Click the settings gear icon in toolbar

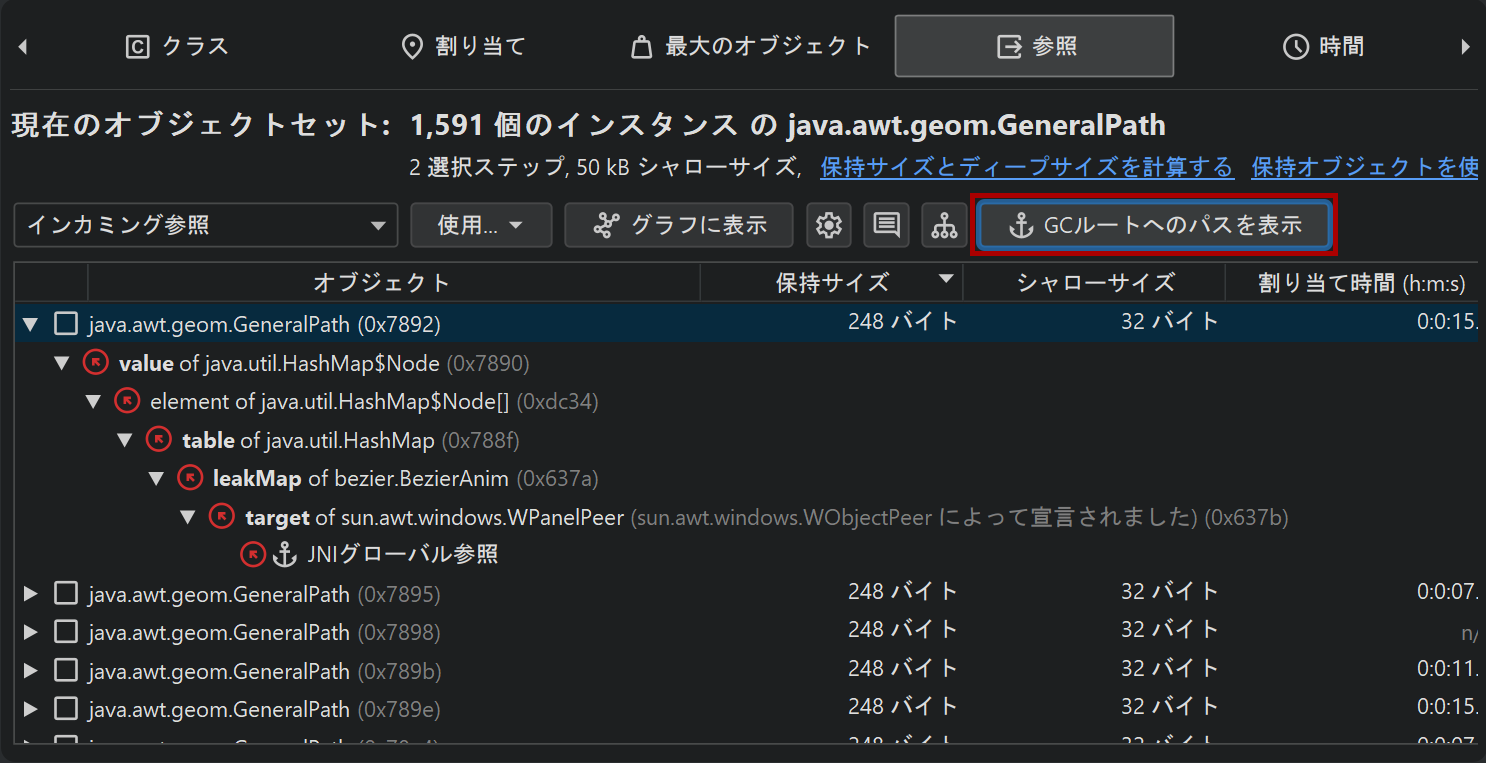(828, 226)
